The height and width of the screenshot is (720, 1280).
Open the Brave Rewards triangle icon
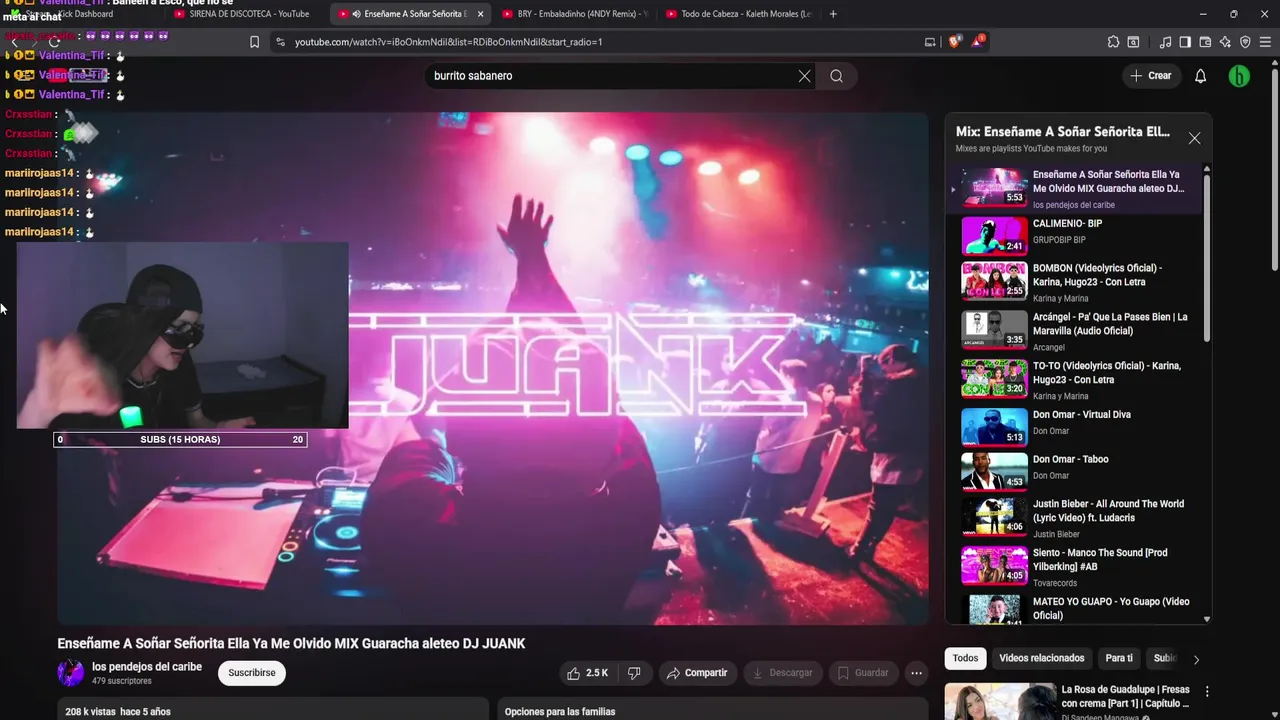[979, 42]
